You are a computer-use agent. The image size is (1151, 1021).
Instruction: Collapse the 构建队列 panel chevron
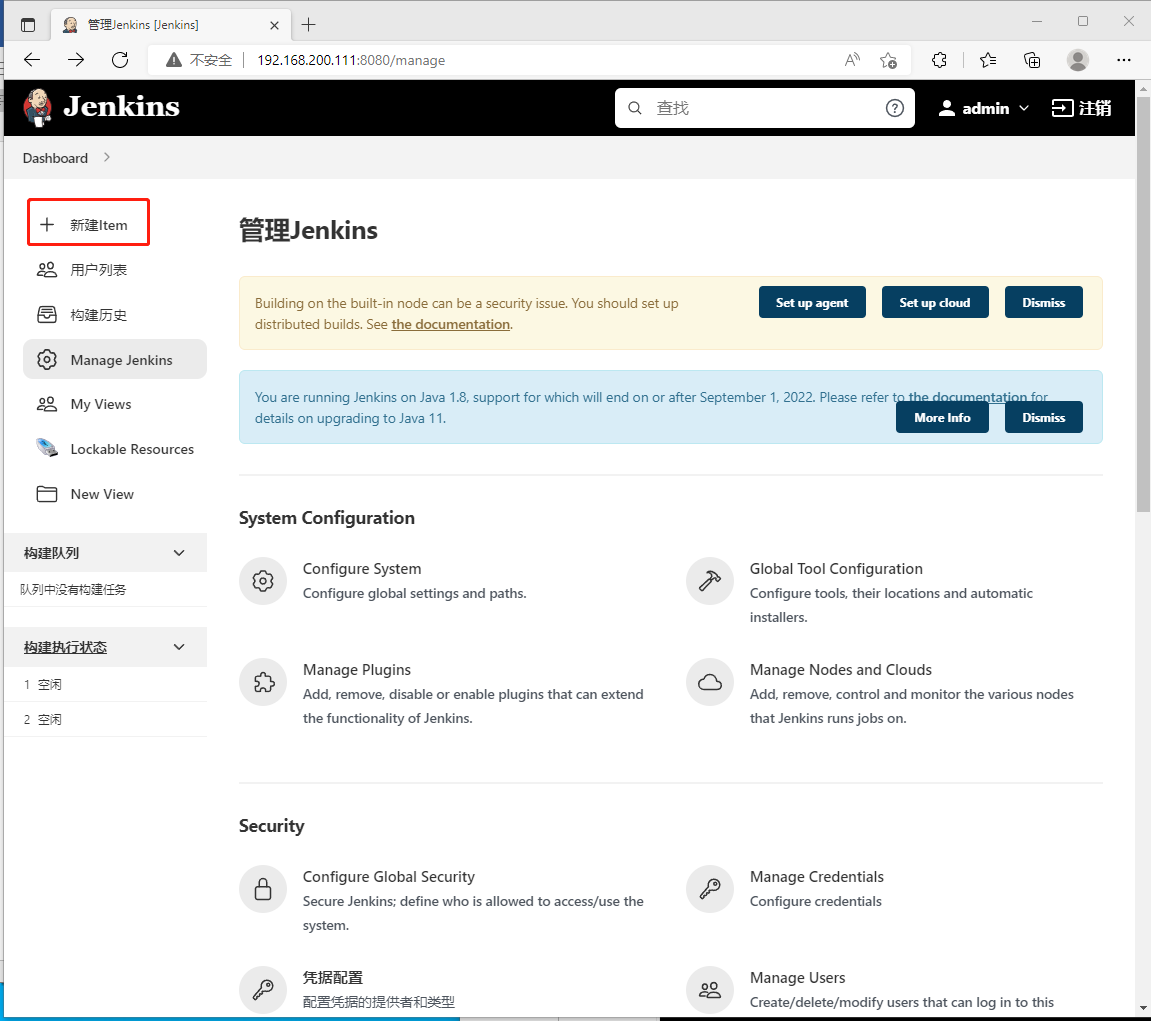click(179, 553)
